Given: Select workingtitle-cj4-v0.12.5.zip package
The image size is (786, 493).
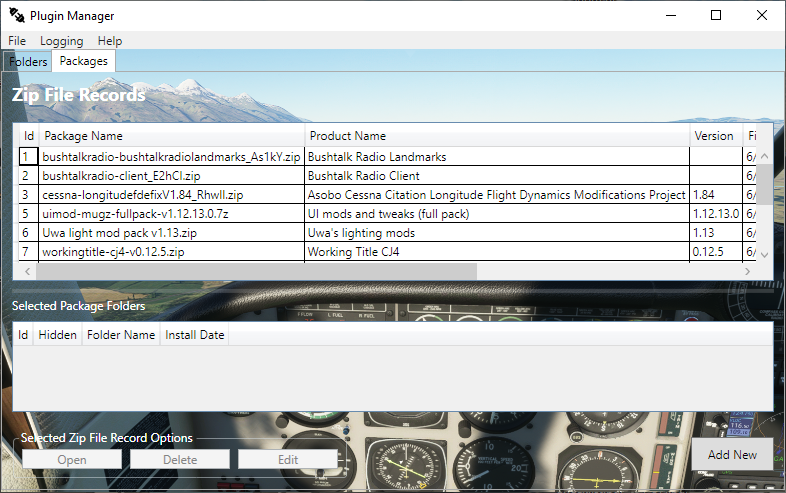Looking at the screenshot, I should 171,252.
